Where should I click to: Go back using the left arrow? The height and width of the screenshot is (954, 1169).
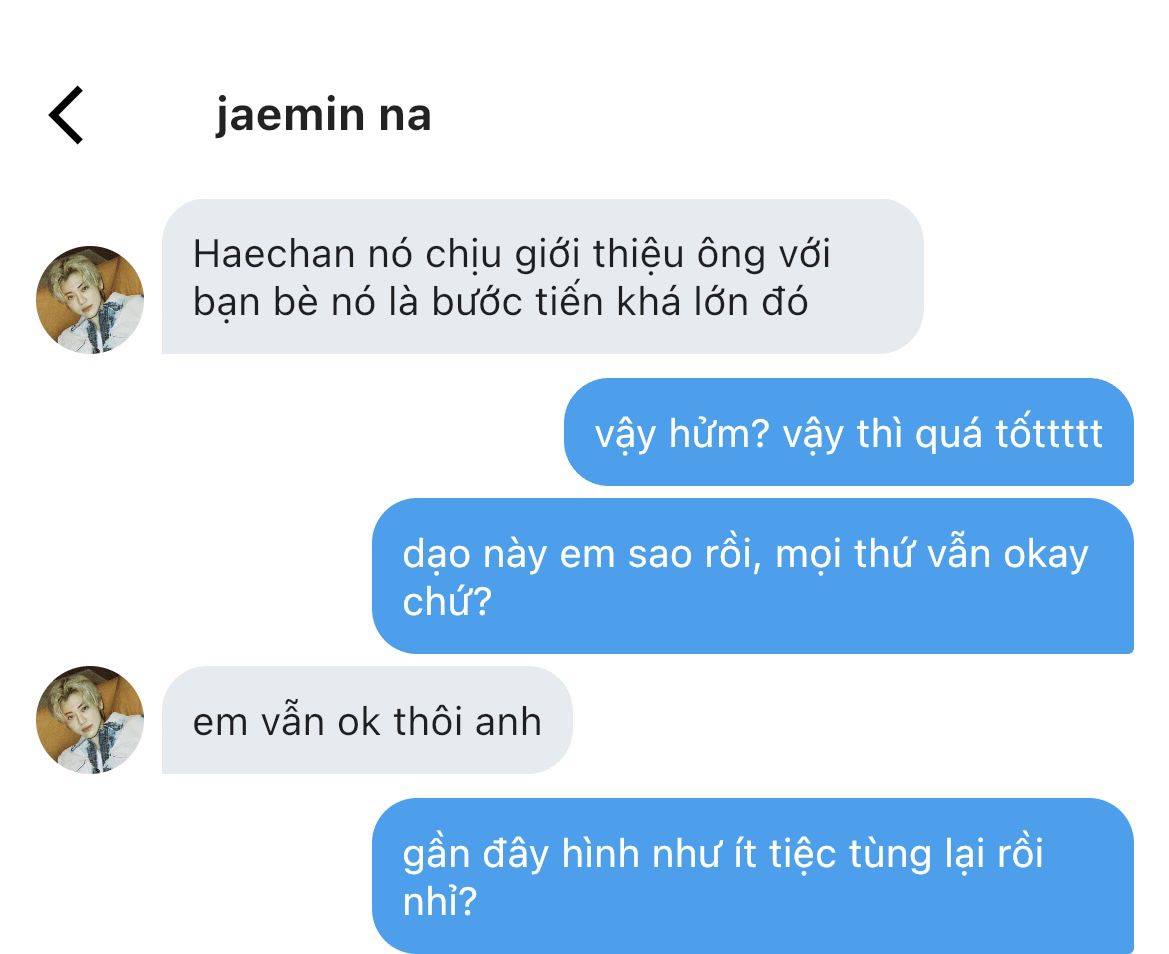[66, 115]
